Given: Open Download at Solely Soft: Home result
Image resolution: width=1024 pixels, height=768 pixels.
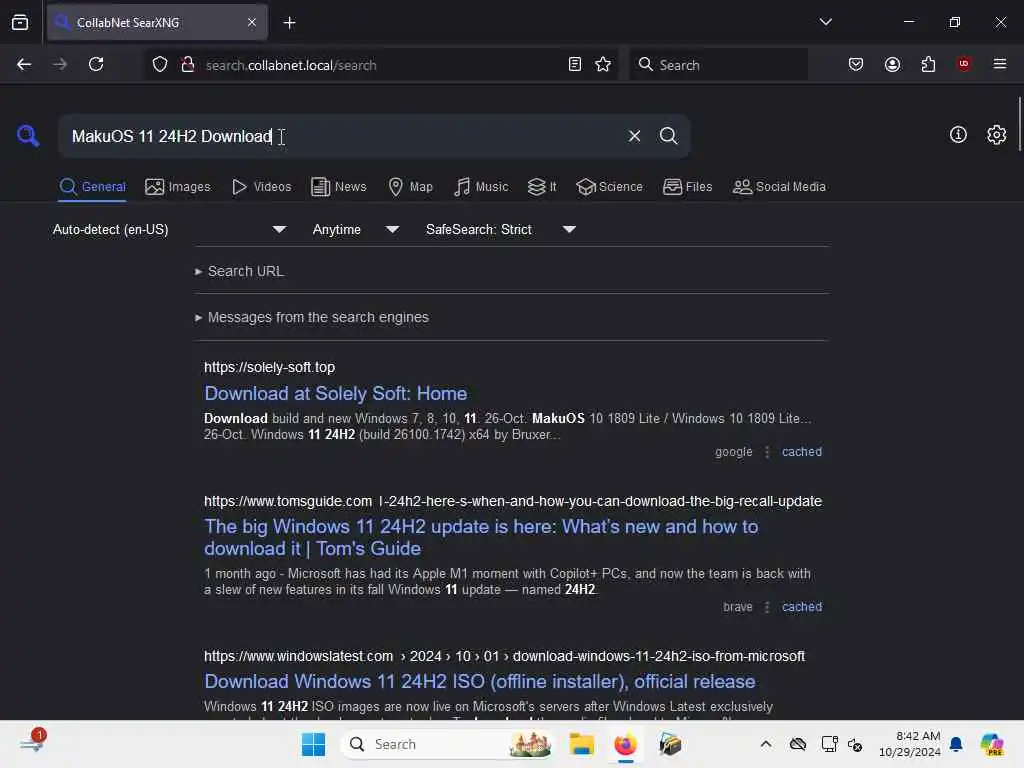Looking at the screenshot, I should 336,393.
